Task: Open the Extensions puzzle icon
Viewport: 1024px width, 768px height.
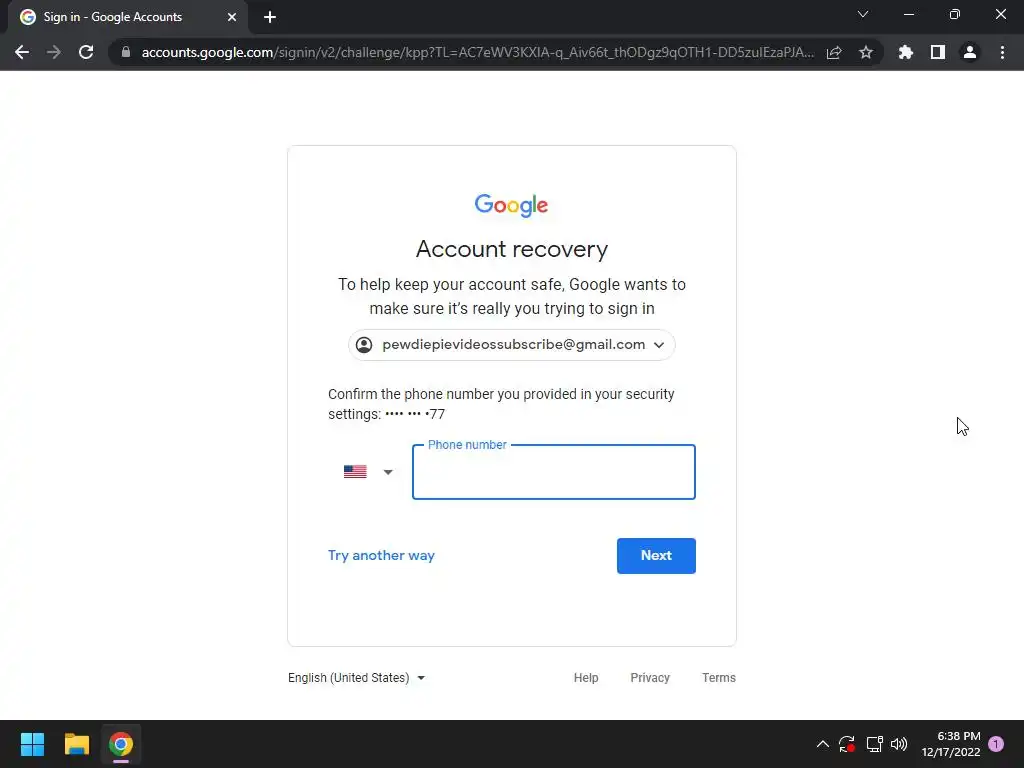Action: pos(906,52)
